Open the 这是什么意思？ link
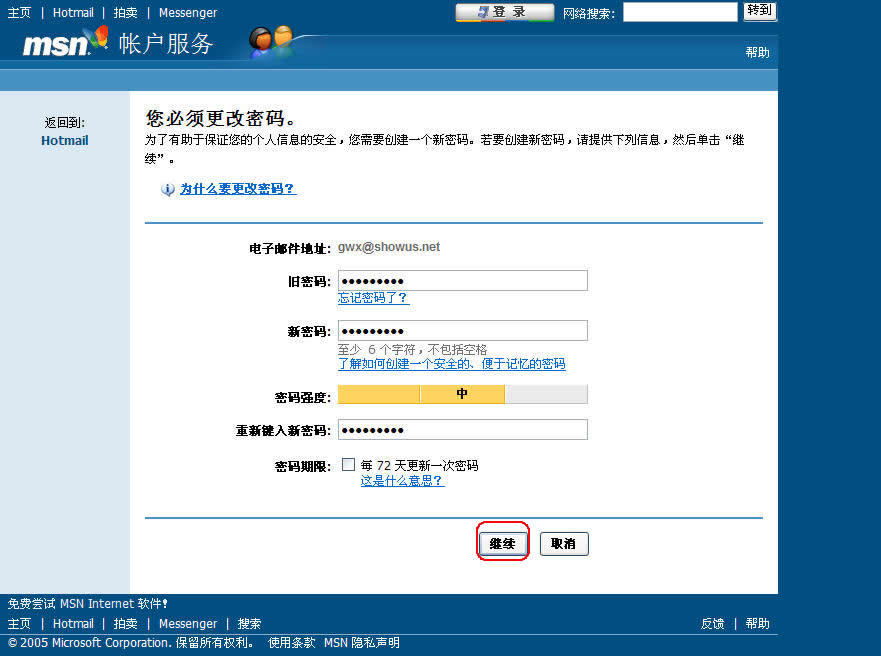 [402, 481]
